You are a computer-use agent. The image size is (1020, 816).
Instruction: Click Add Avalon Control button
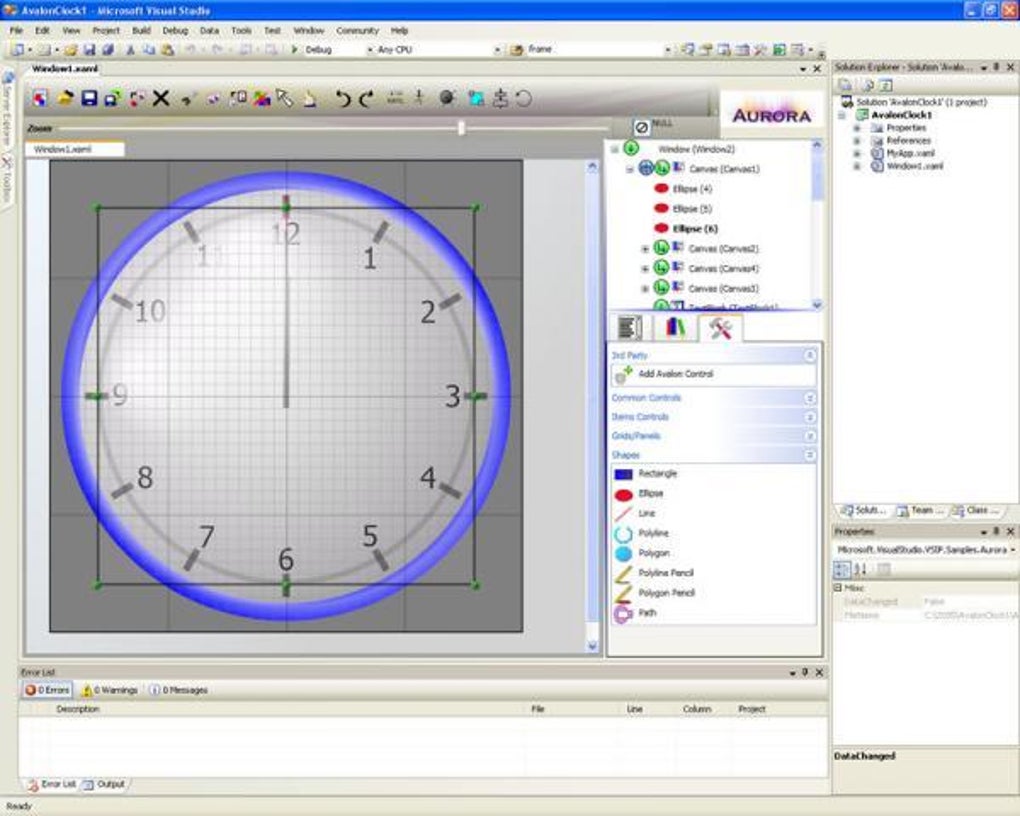[x=676, y=374]
